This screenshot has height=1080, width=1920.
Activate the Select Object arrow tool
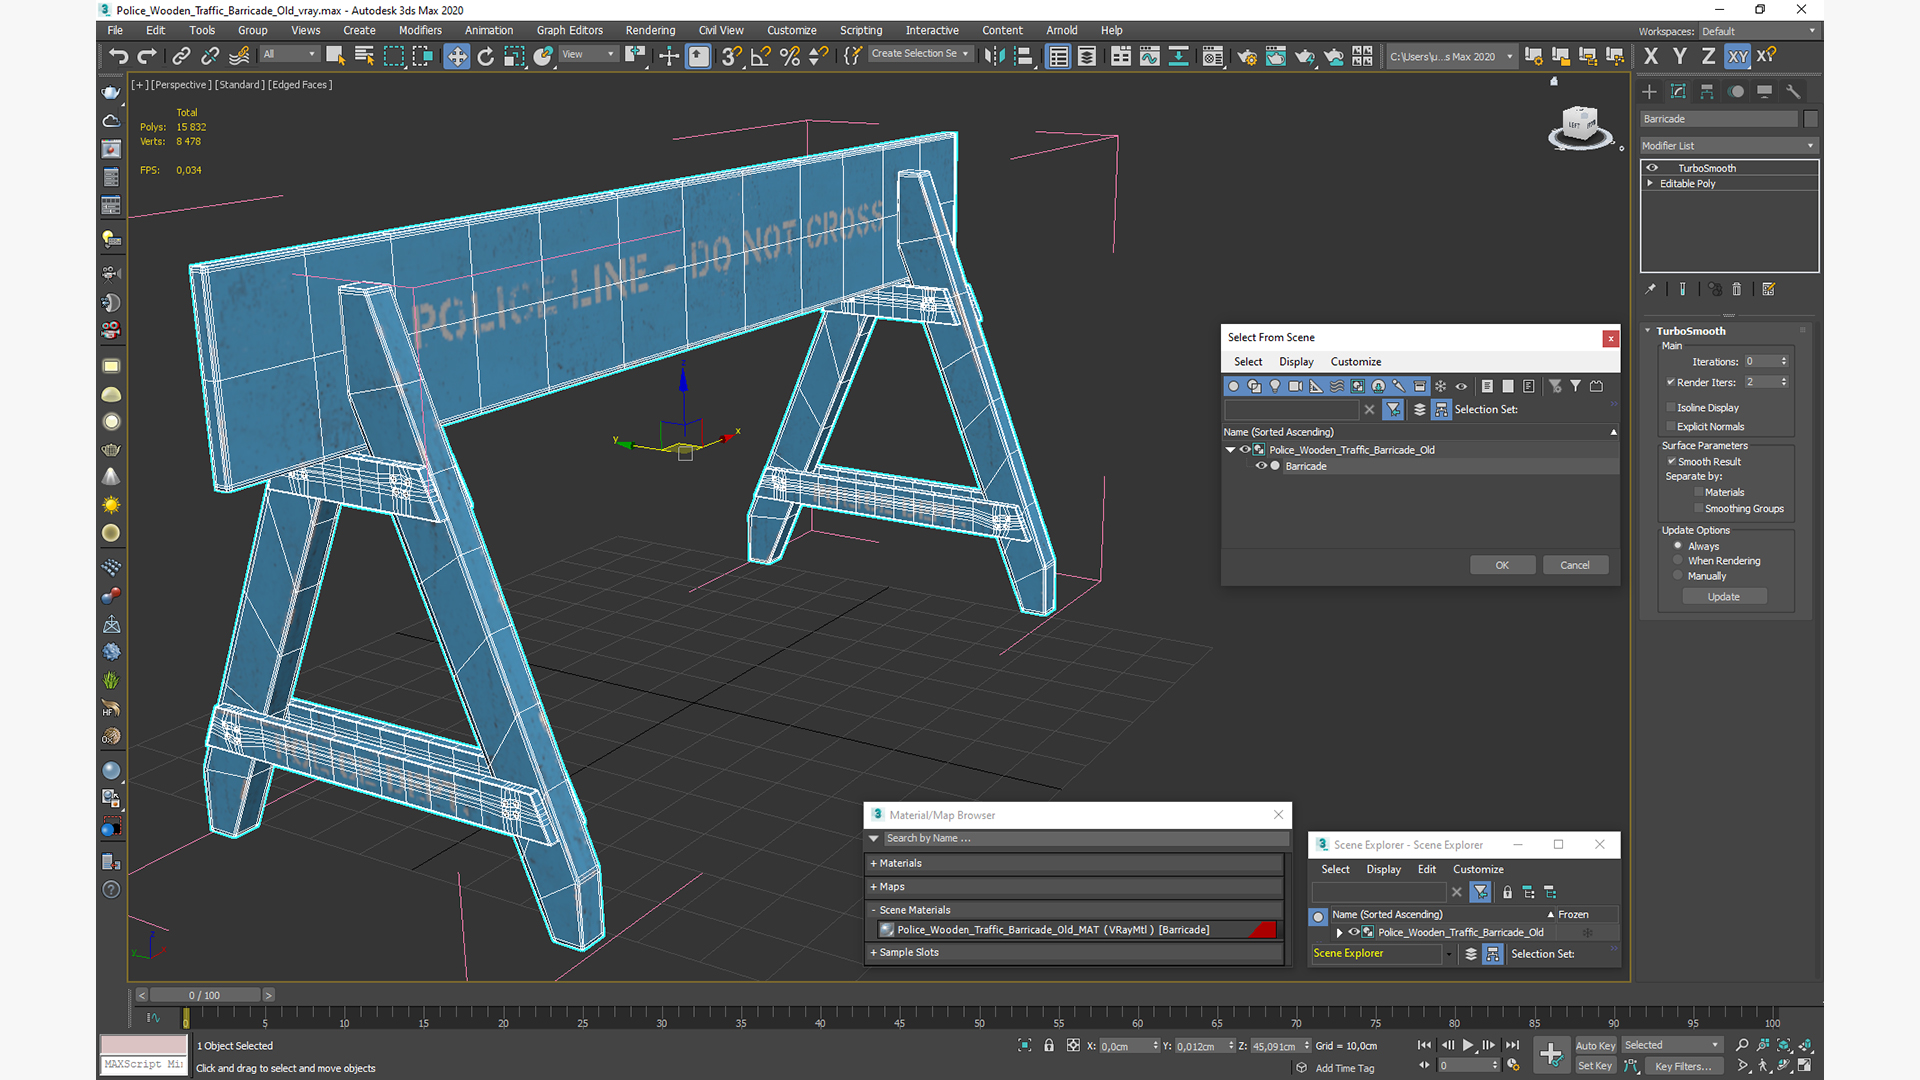pyautogui.click(x=335, y=56)
